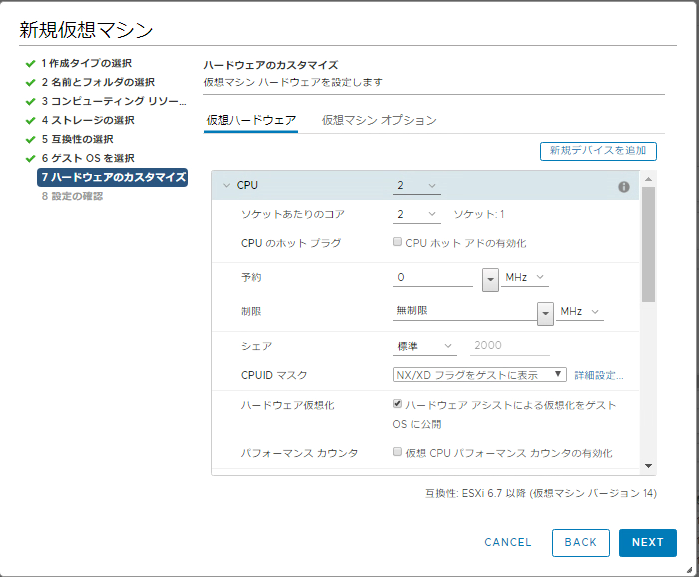This screenshot has width=699, height=577.
Task: Click the ソケット: 1 text
Action: click(x=479, y=214)
